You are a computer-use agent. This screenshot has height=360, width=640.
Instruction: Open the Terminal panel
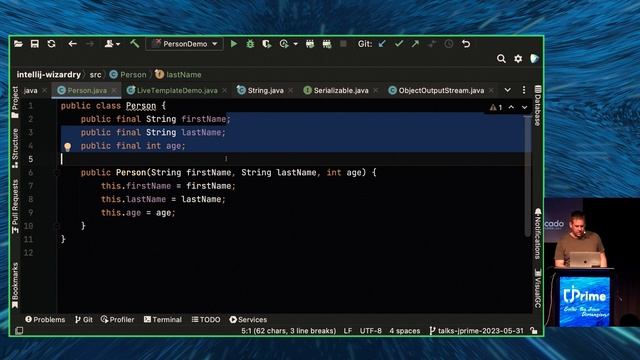pyautogui.click(x=163, y=320)
